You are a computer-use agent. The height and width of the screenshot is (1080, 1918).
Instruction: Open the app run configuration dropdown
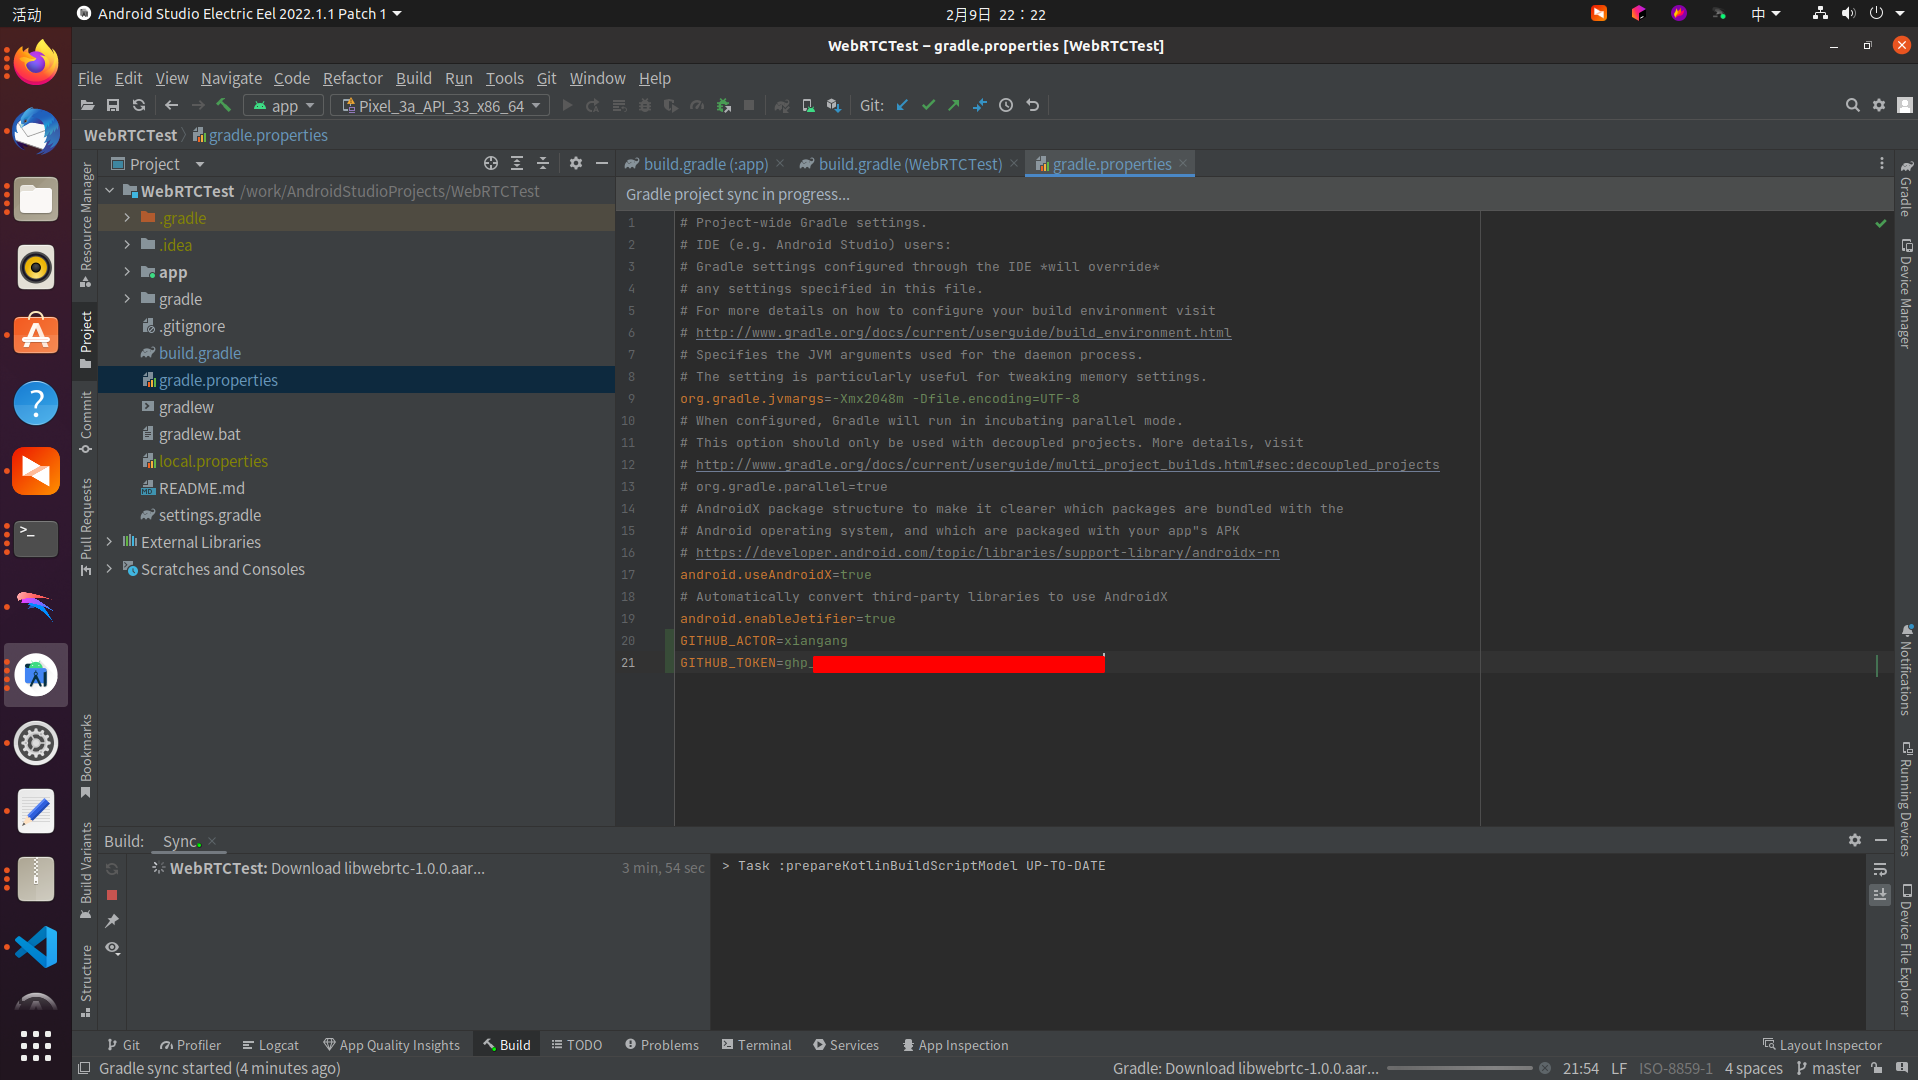click(283, 105)
